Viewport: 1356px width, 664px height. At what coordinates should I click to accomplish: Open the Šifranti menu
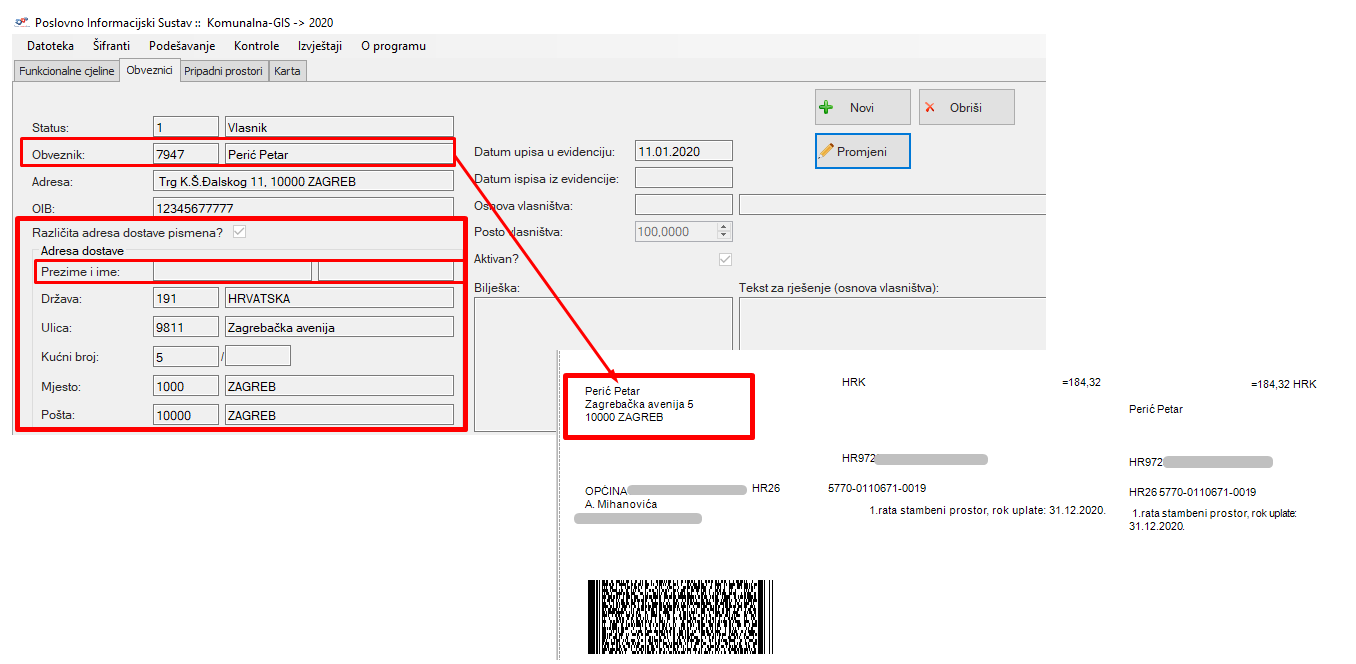pyautogui.click(x=111, y=46)
